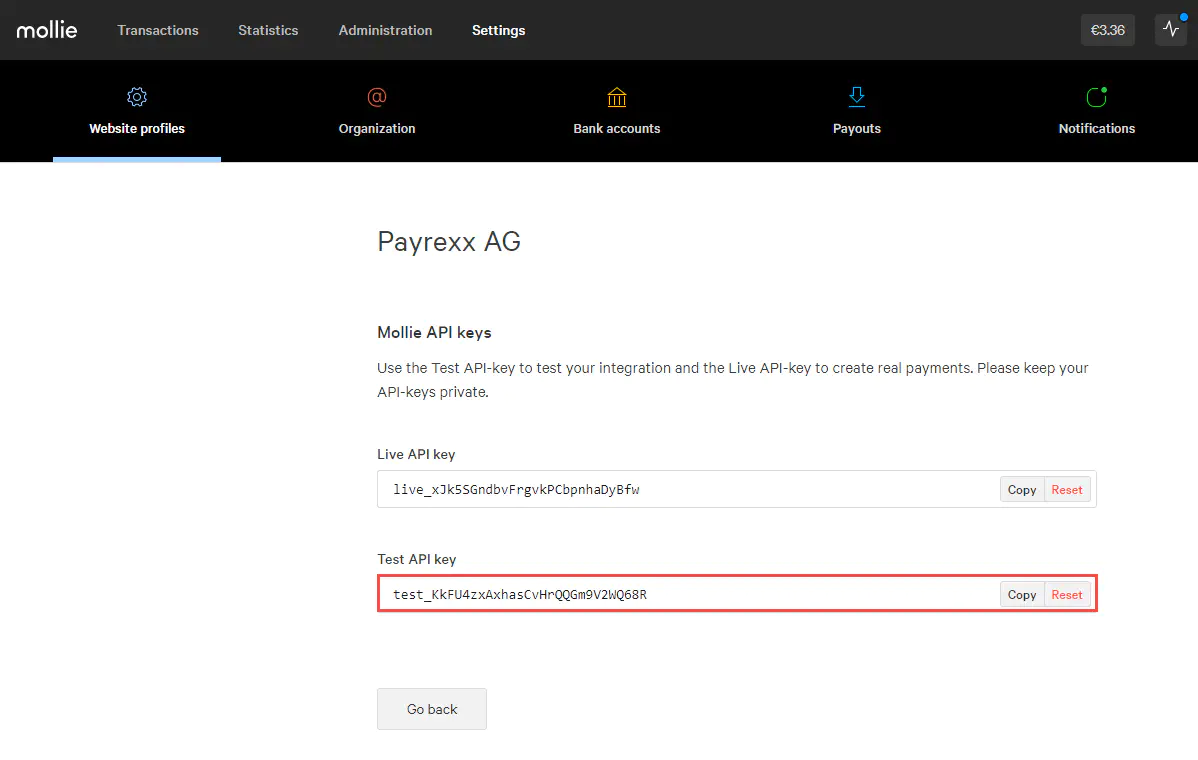Open the Administration menu
1198x760 pixels.
tap(385, 30)
